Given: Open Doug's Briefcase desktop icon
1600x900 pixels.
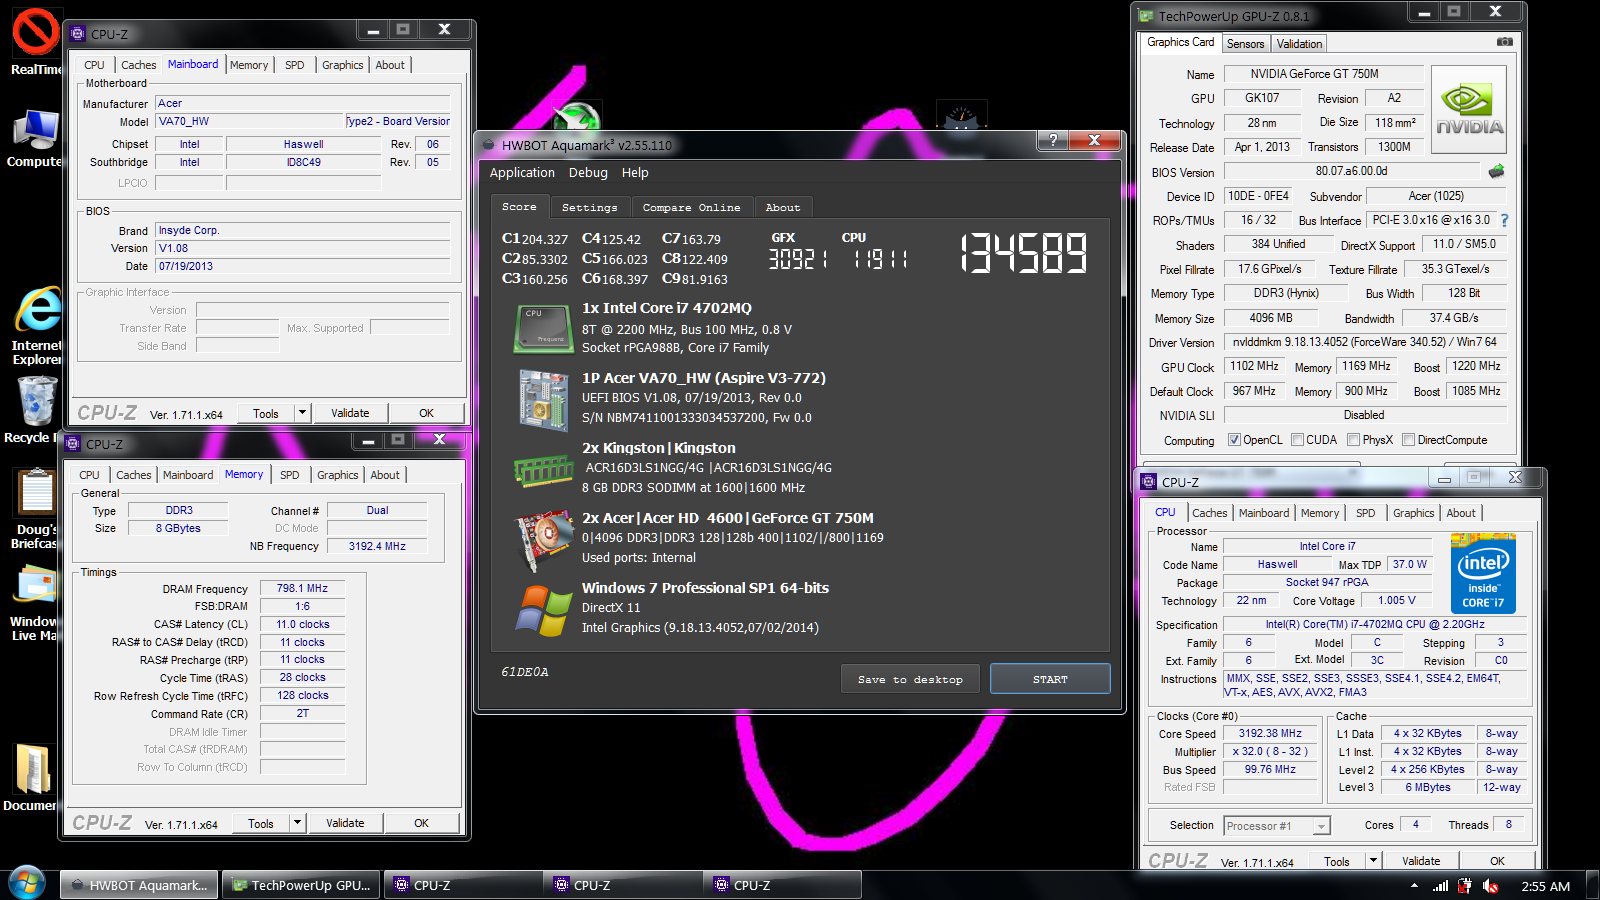Looking at the screenshot, I should click(36, 509).
